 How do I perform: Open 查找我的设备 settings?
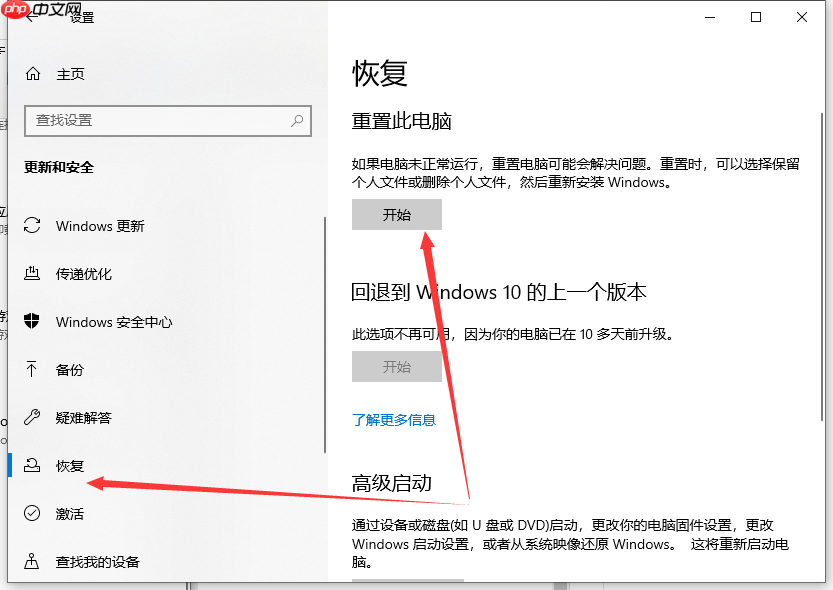pyautogui.click(x=96, y=562)
